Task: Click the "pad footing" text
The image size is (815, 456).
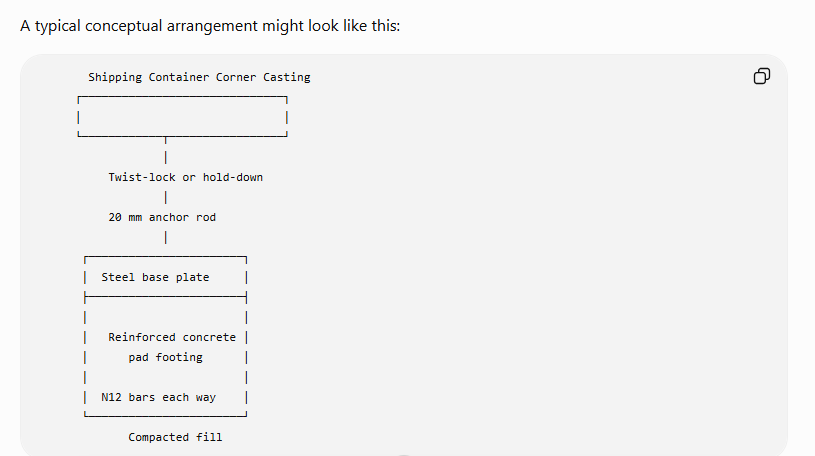Action: click(165, 357)
